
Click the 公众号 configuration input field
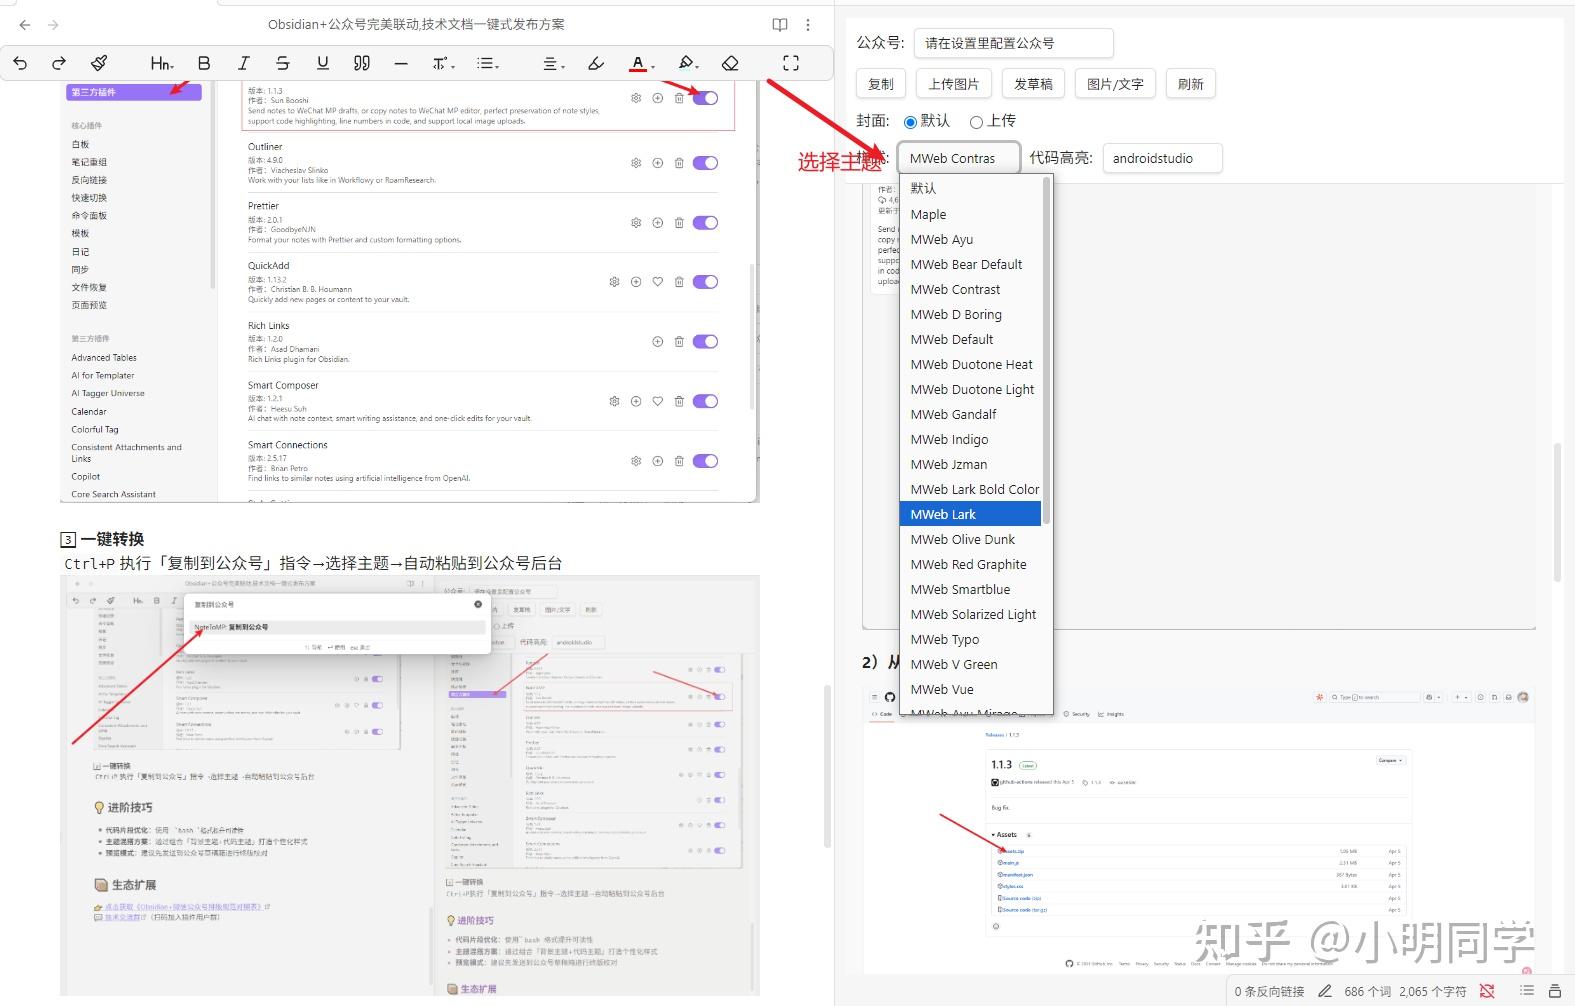pyautogui.click(x=1013, y=43)
